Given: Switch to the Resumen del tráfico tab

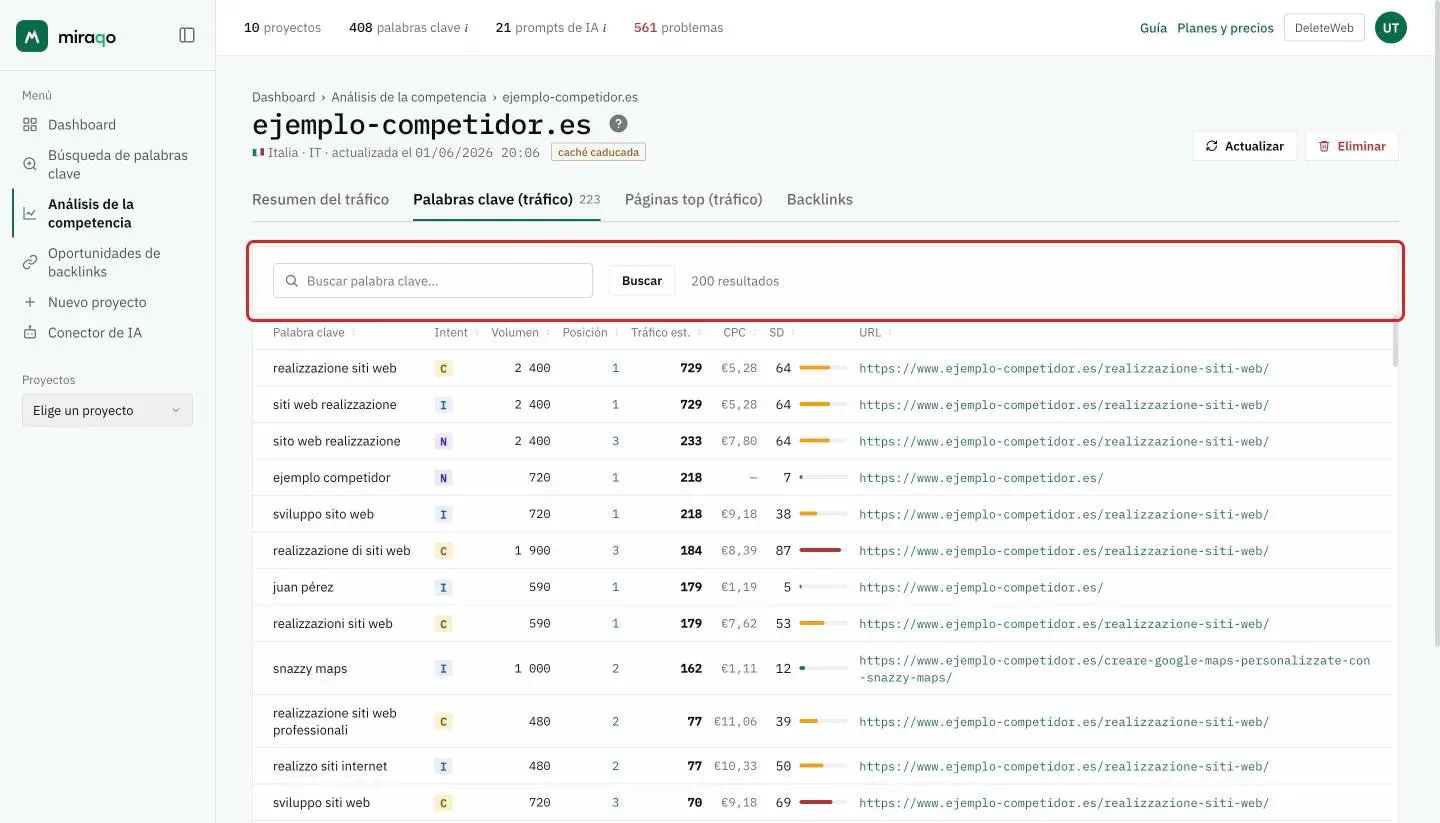Looking at the screenshot, I should click(x=320, y=199).
